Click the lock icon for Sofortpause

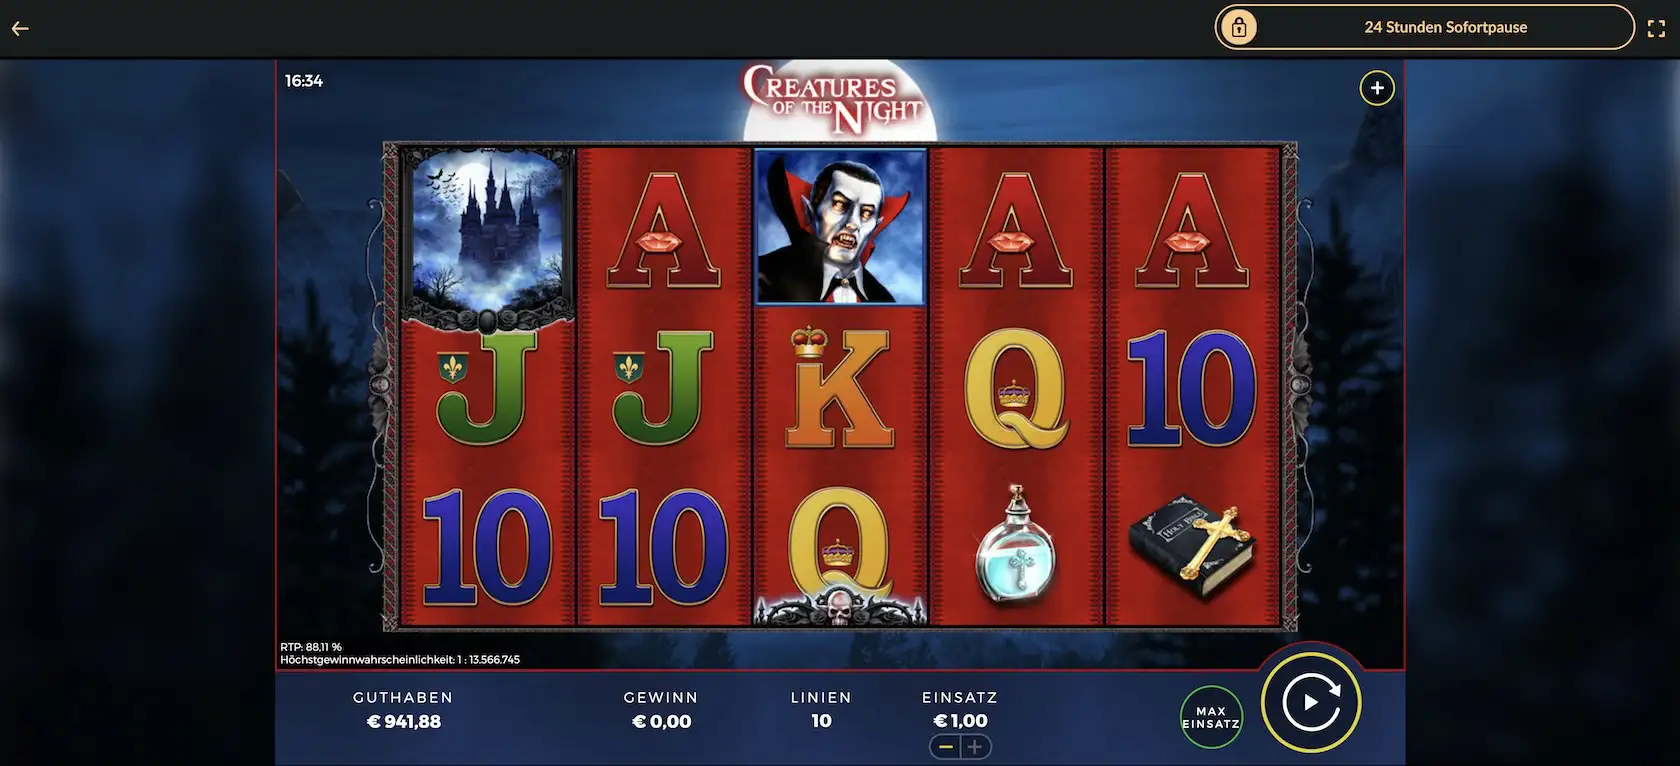tap(1239, 28)
